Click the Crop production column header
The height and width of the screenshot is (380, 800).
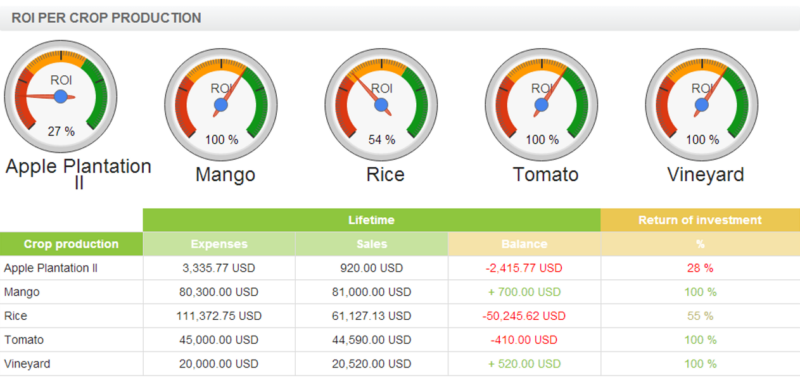pyautogui.click(x=71, y=244)
